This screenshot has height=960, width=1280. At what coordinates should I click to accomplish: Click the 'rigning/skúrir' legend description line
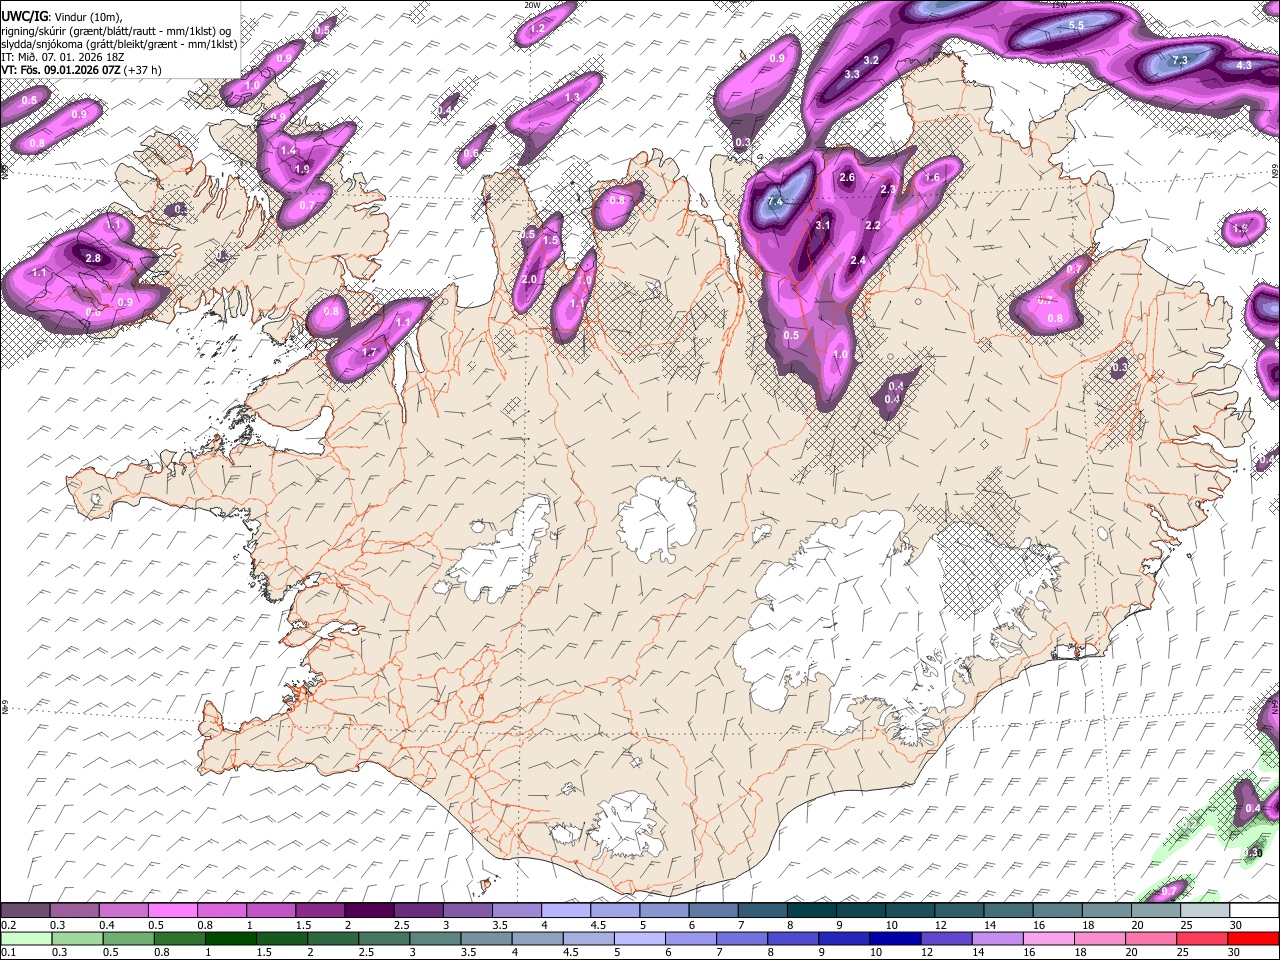[x=116, y=30]
